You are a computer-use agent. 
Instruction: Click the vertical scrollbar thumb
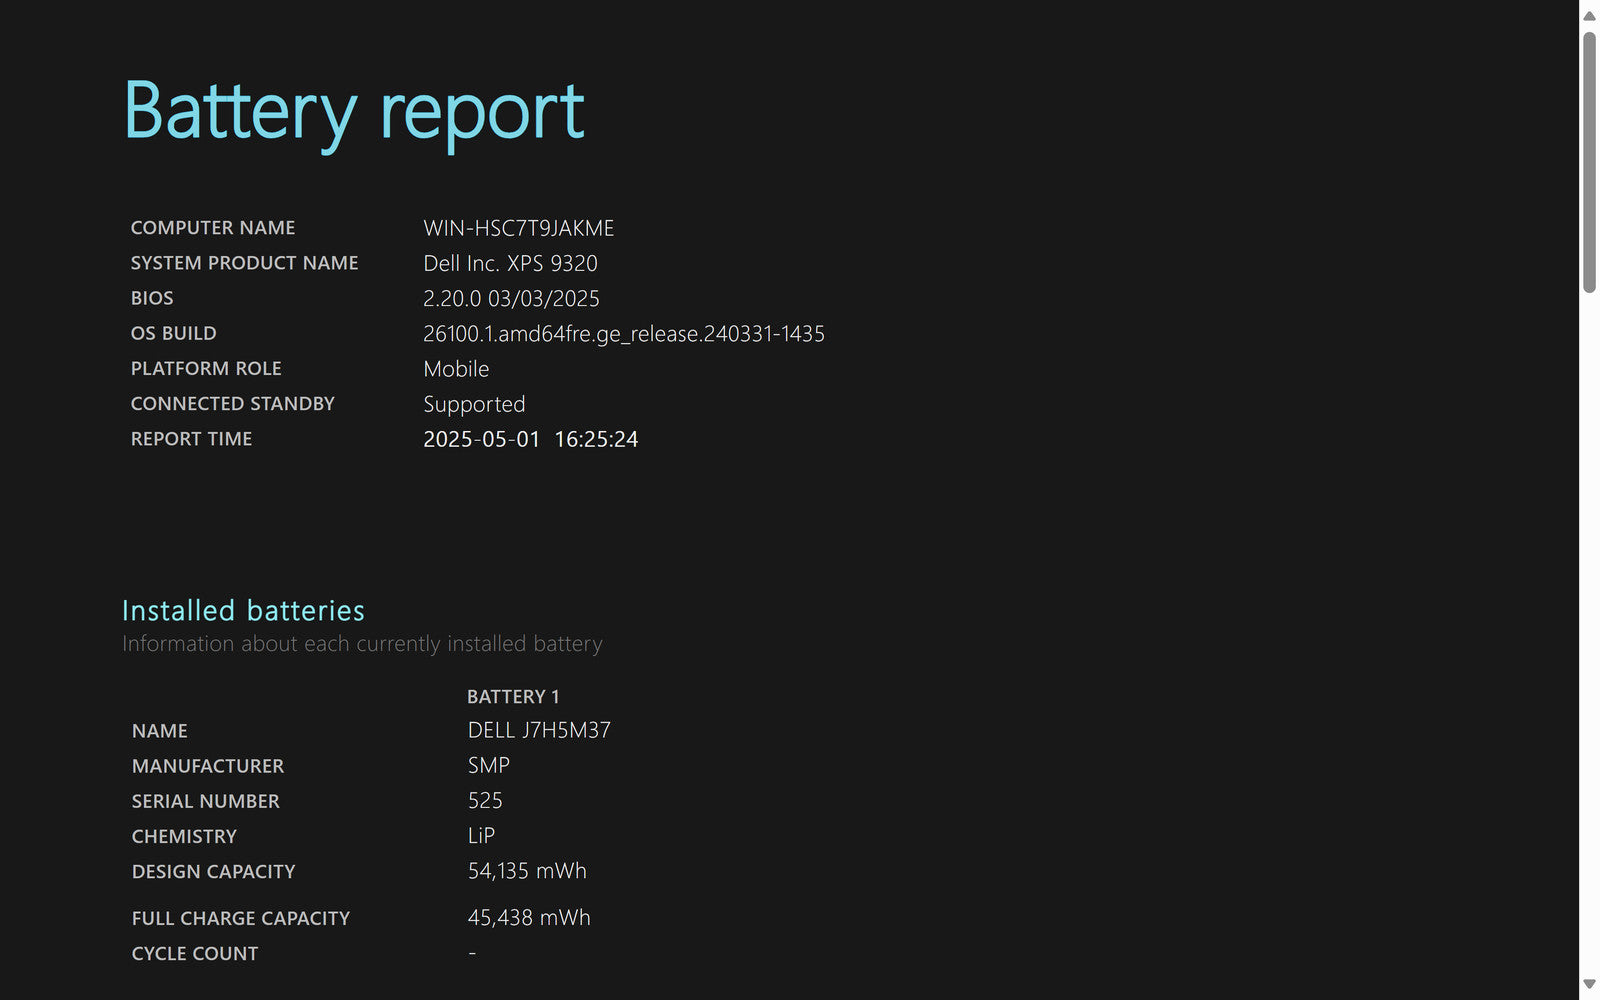click(1589, 162)
